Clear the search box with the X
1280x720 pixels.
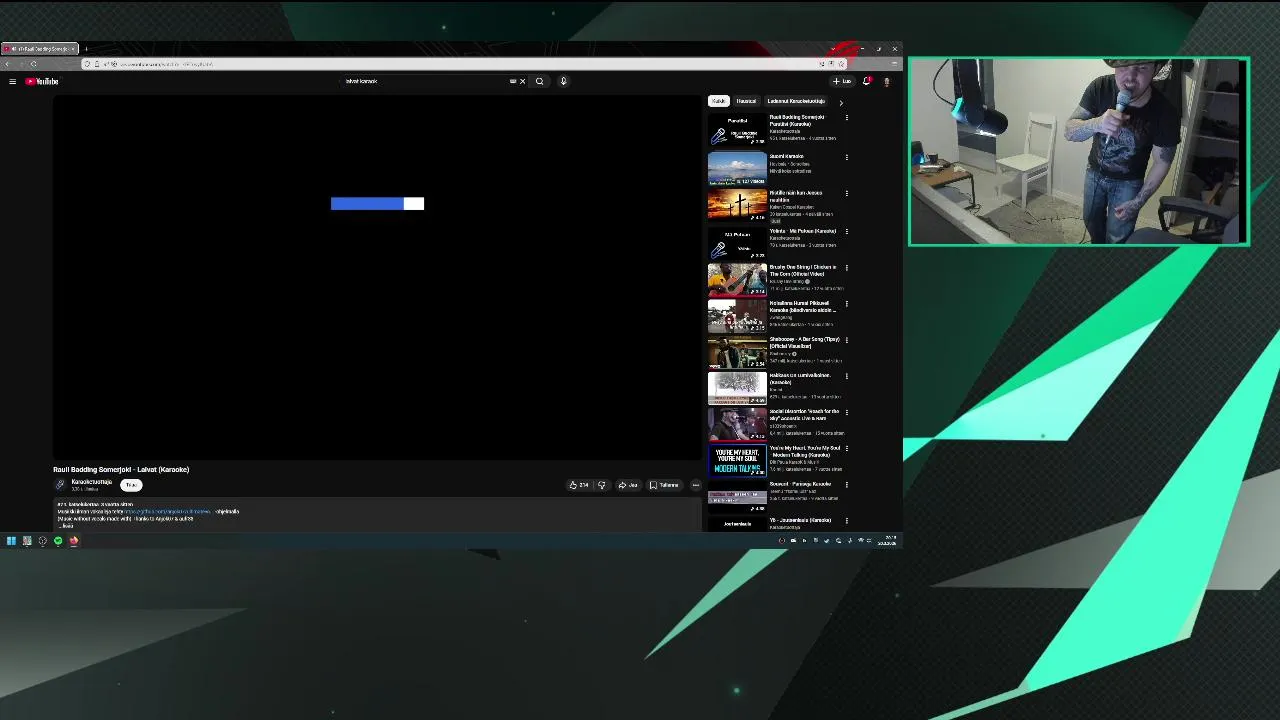point(522,81)
